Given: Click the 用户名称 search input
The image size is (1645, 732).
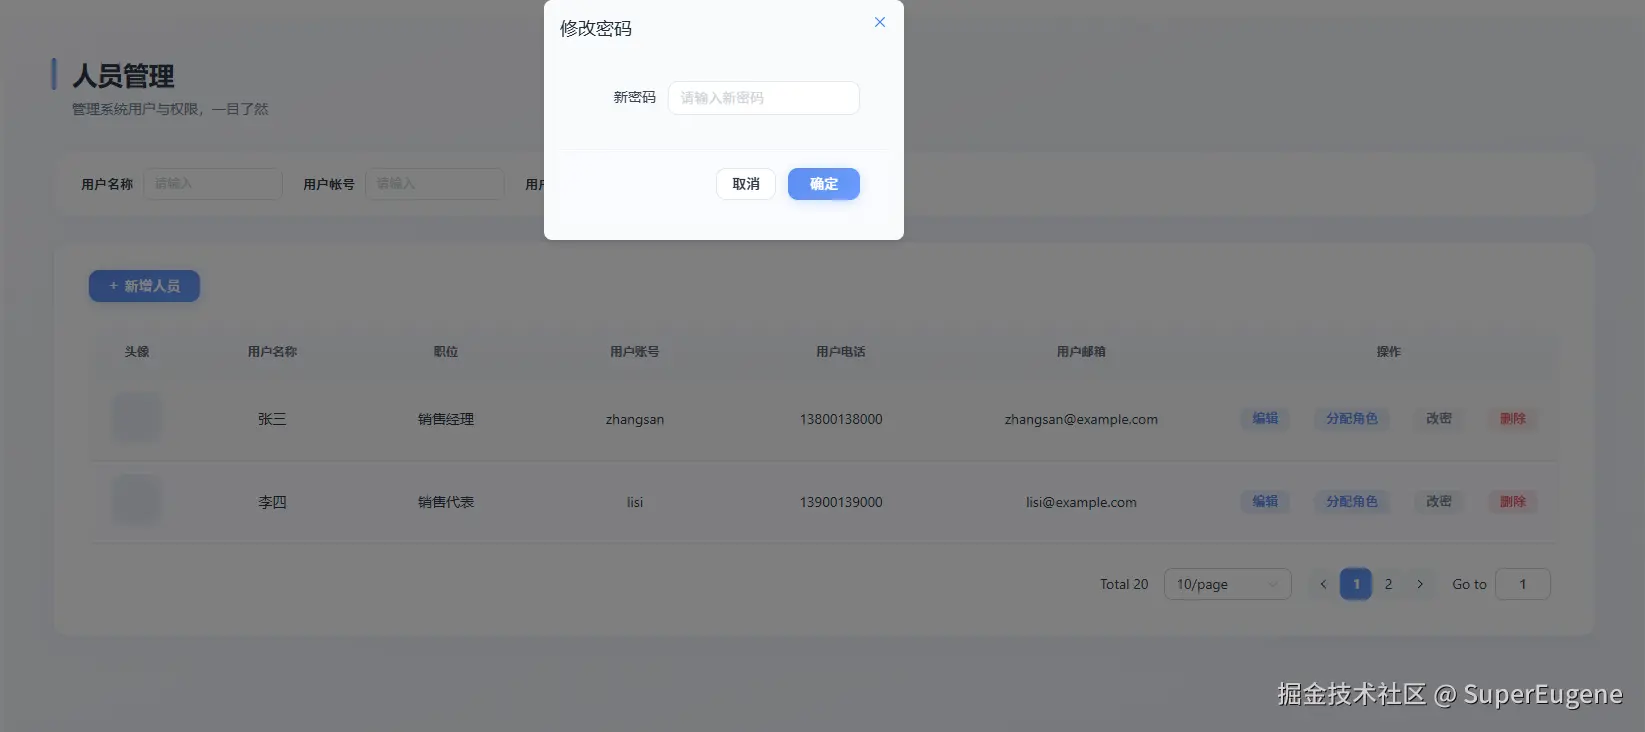Looking at the screenshot, I should [213, 184].
